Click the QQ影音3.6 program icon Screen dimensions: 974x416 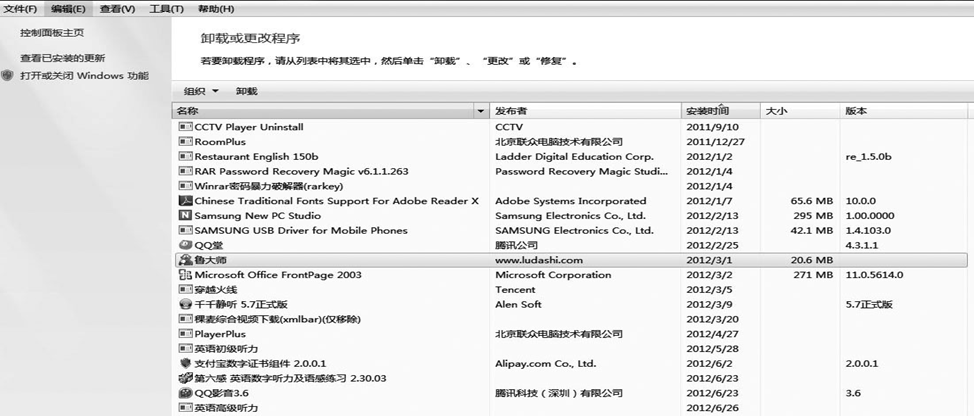click(x=185, y=393)
